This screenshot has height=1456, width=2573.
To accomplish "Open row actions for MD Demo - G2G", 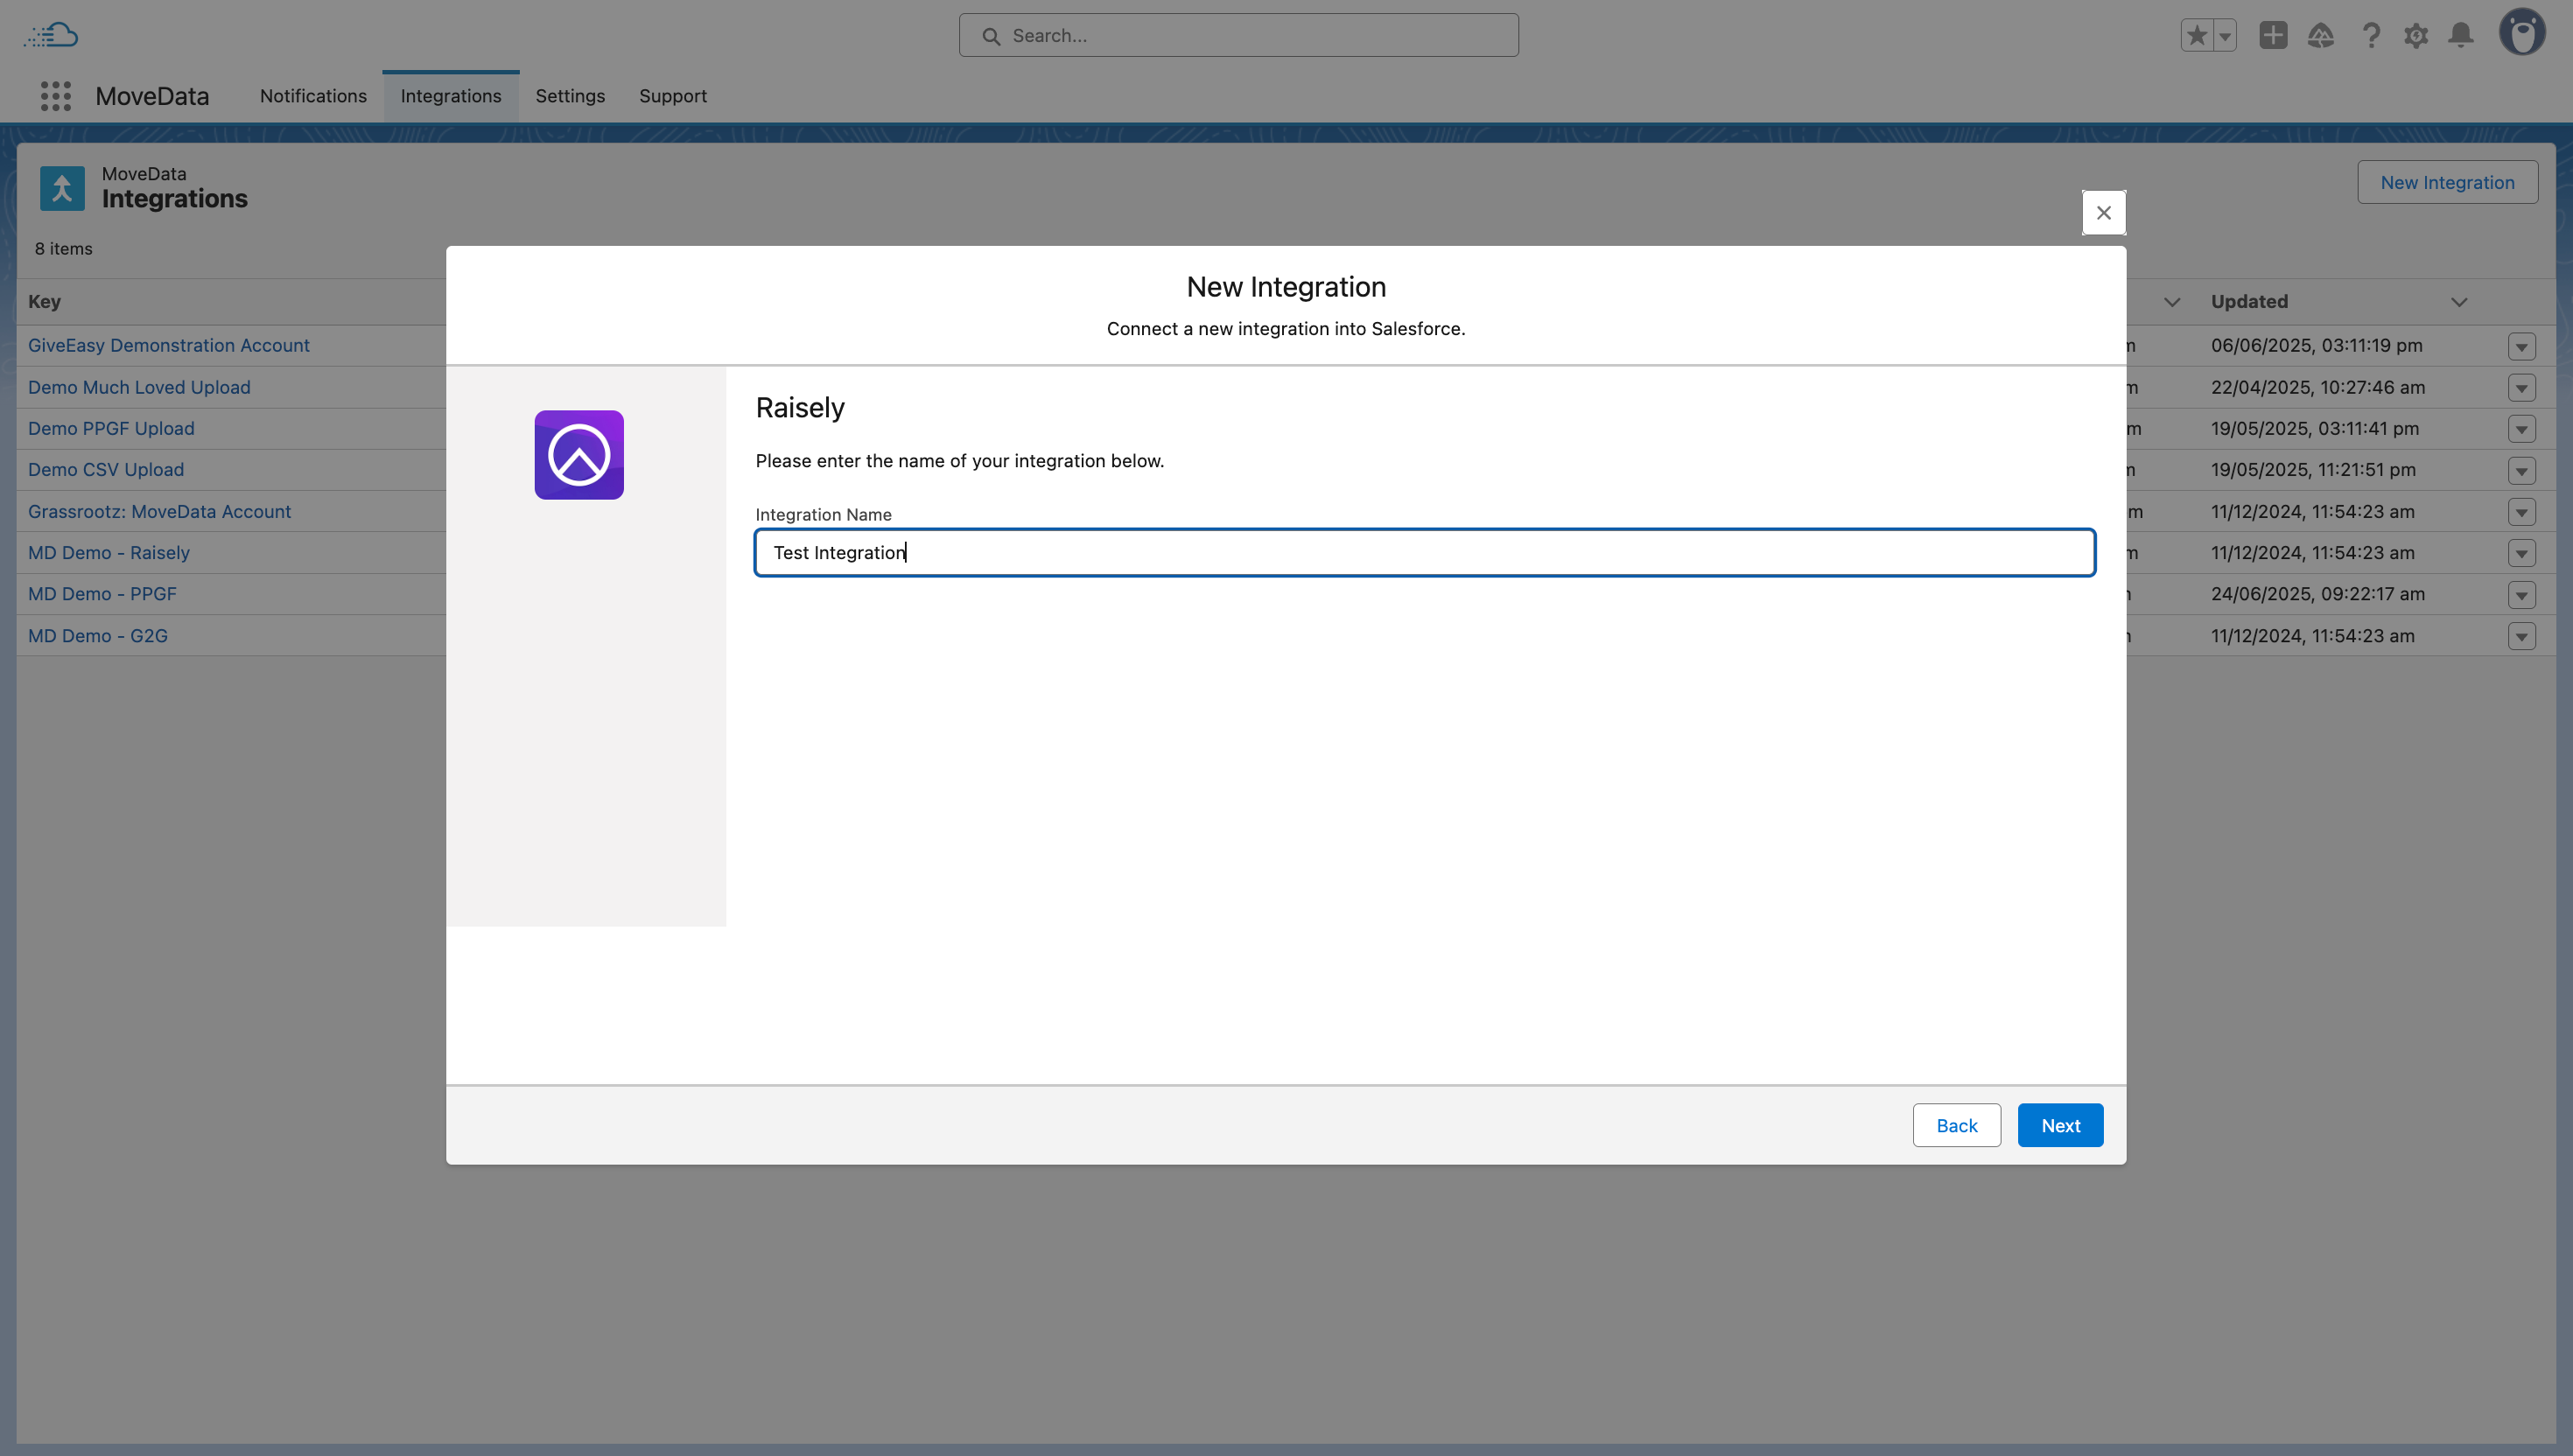I will (x=2521, y=637).
